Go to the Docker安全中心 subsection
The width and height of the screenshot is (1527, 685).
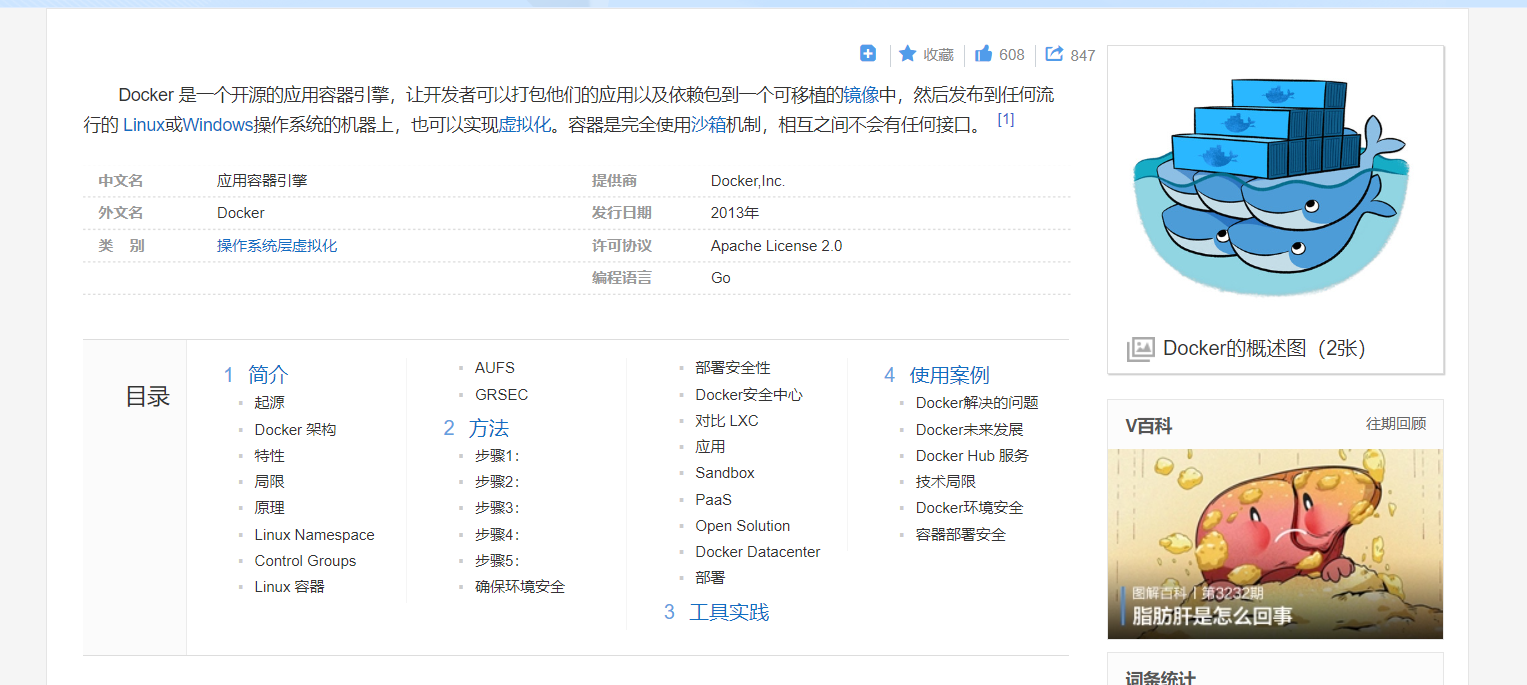point(749,394)
